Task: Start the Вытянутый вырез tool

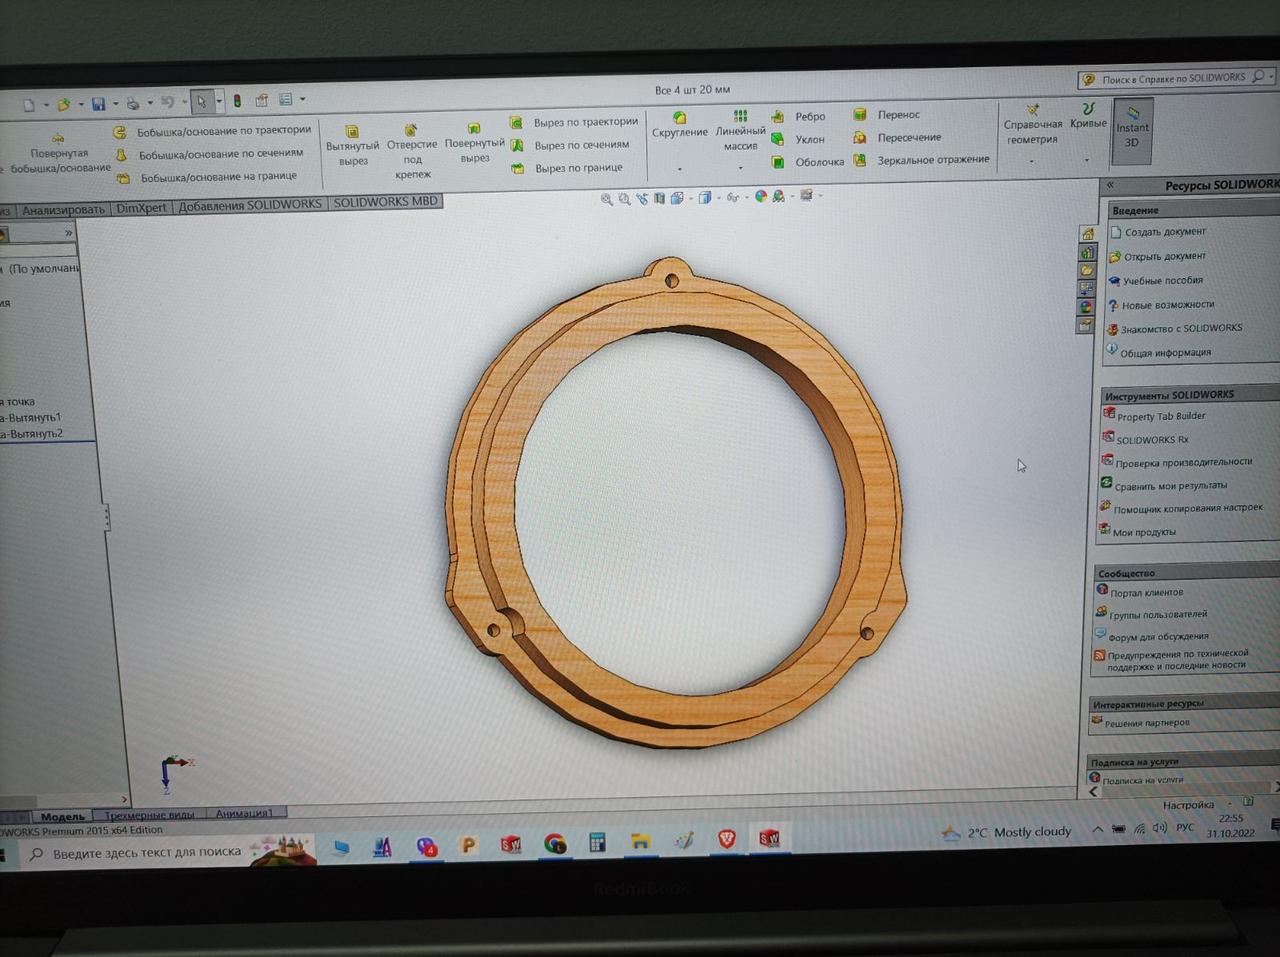Action: pos(352,145)
